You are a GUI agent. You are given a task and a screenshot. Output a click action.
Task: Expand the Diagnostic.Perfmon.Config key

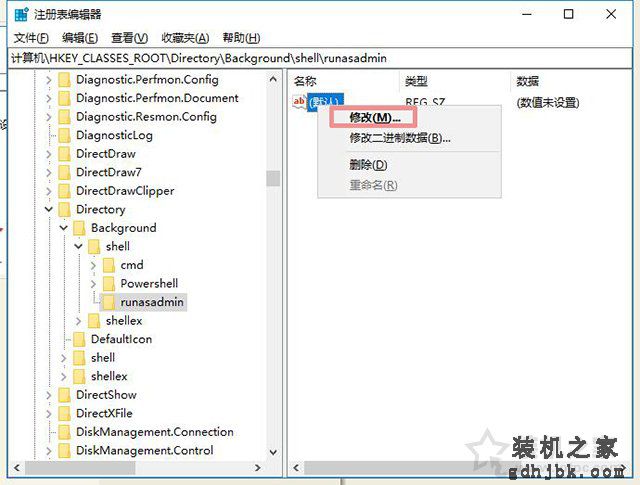pos(49,80)
